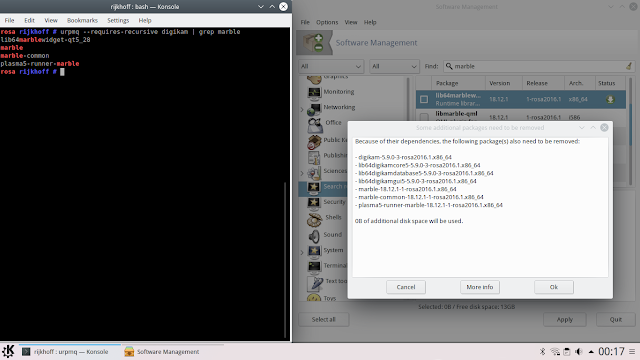Click the Apply button

coord(564,319)
